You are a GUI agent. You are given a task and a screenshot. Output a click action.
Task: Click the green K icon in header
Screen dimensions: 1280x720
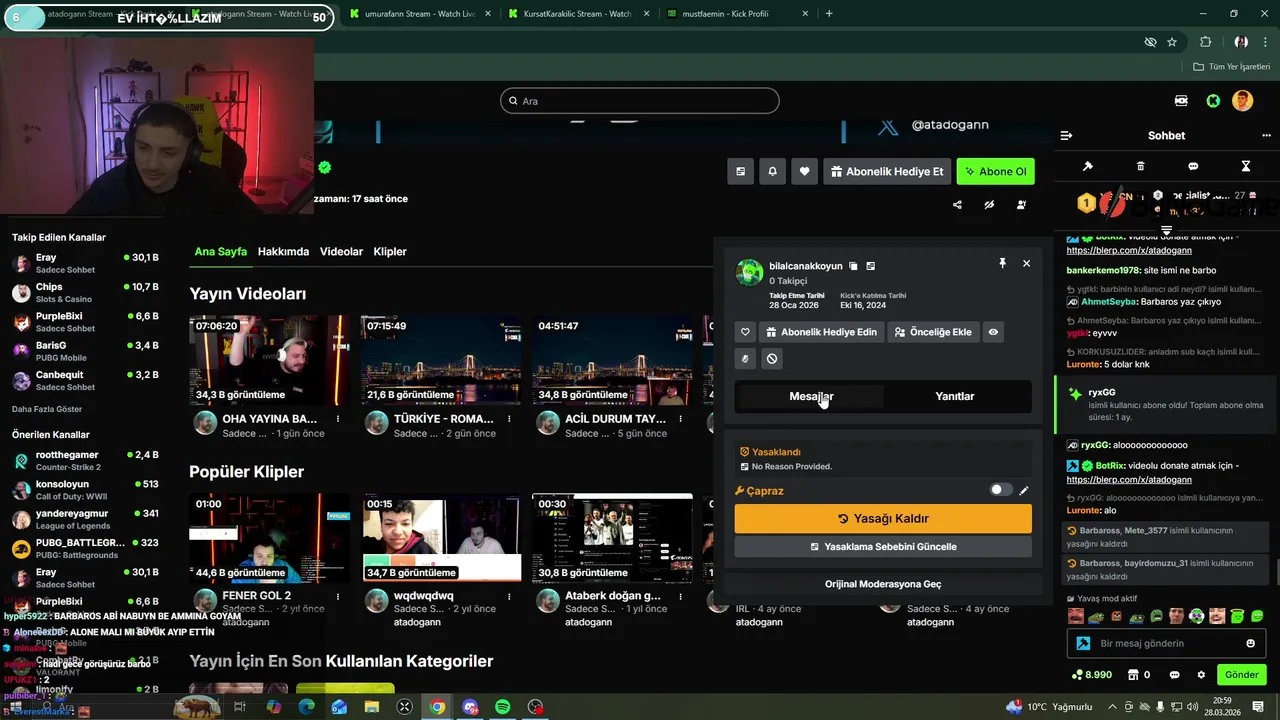click(x=1213, y=101)
